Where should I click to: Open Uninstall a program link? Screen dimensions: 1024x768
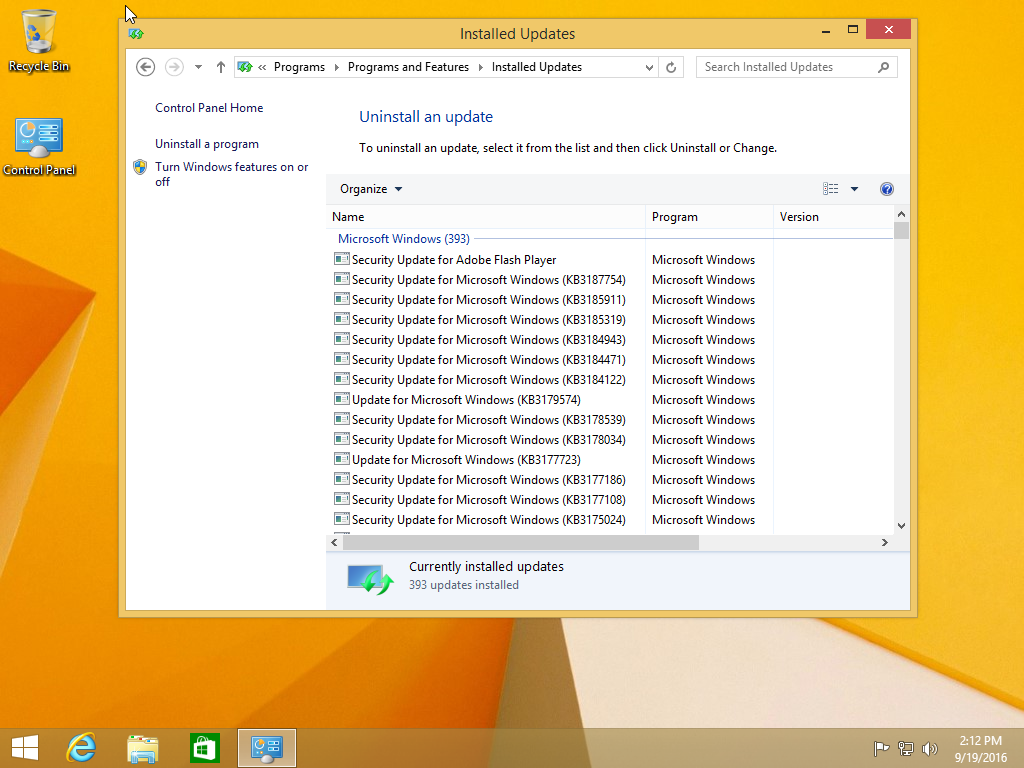[x=206, y=144]
